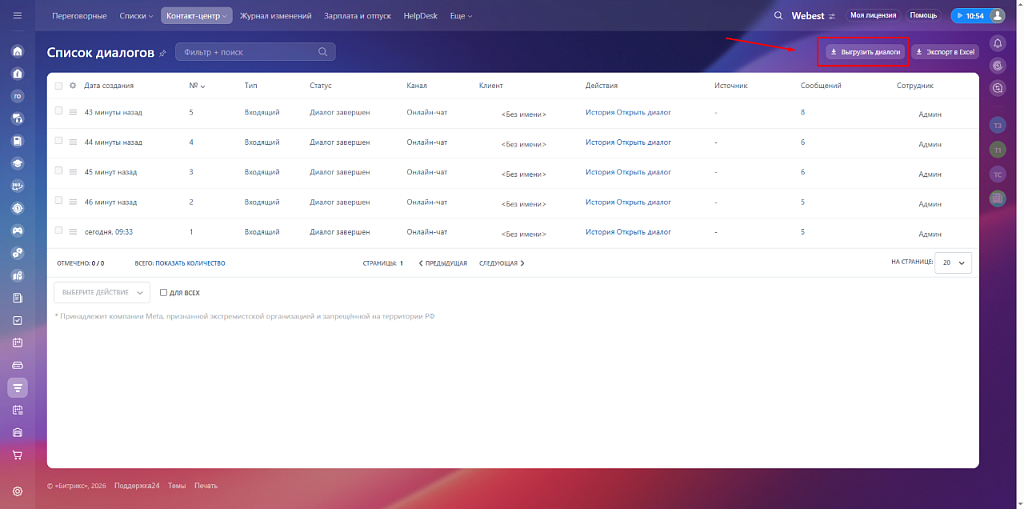Click the "Показать количество" link
This screenshot has height=509, width=1024.
click(x=190, y=263)
